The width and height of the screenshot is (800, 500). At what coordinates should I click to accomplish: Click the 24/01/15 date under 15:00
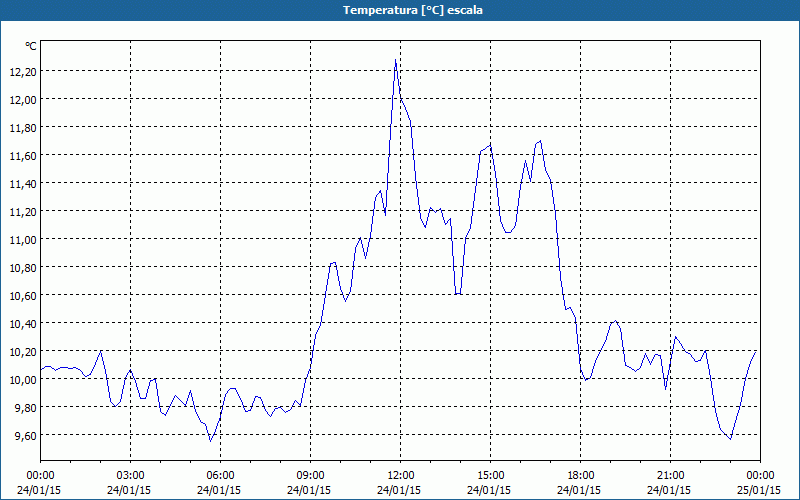[x=490, y=490]
